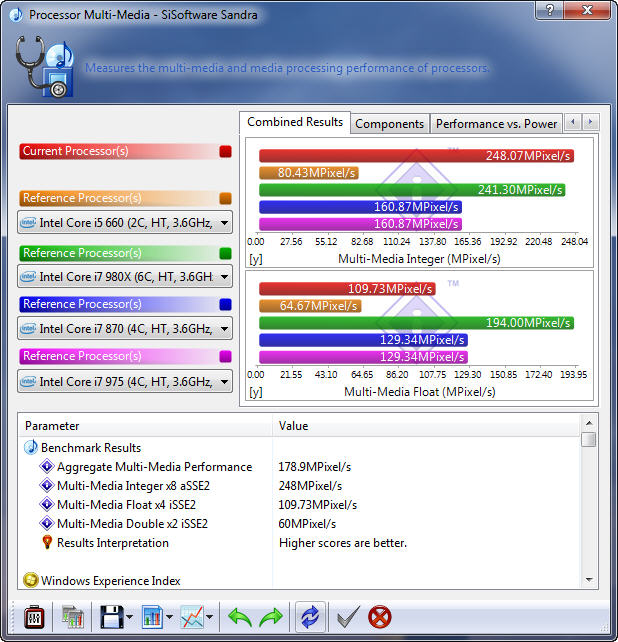Click the blue reference processor color square
618x642 pixels.
[x=225, y=305]
